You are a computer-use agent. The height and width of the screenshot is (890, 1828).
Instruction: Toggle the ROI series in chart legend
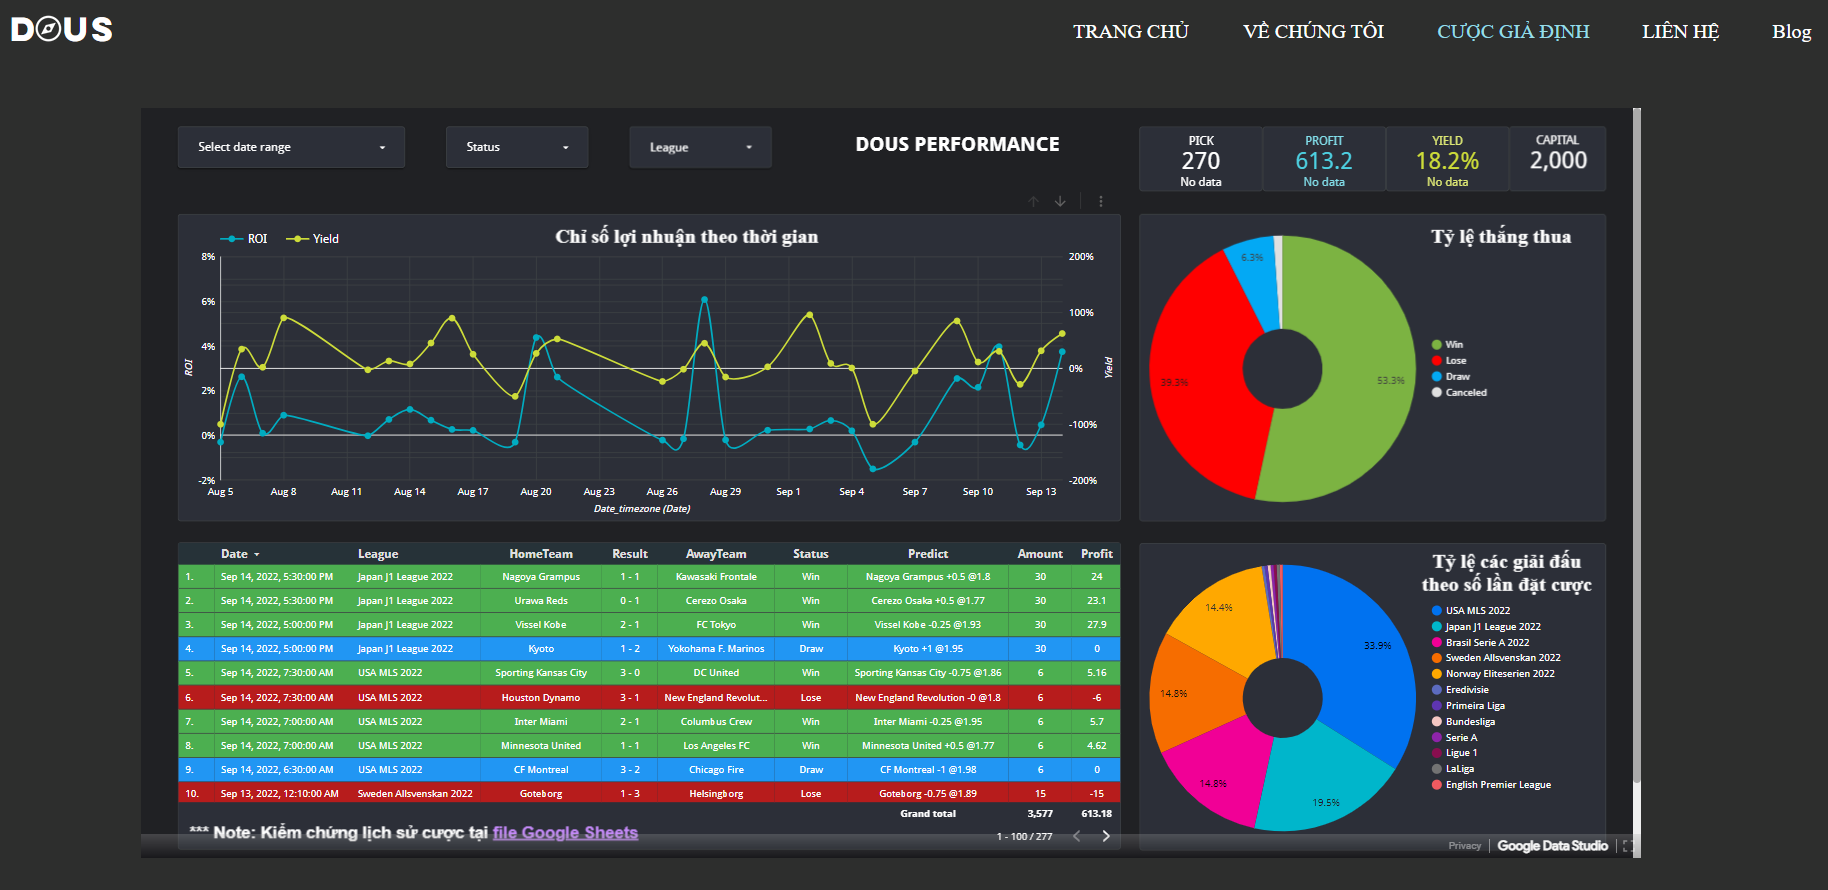(x=244, y=239)
